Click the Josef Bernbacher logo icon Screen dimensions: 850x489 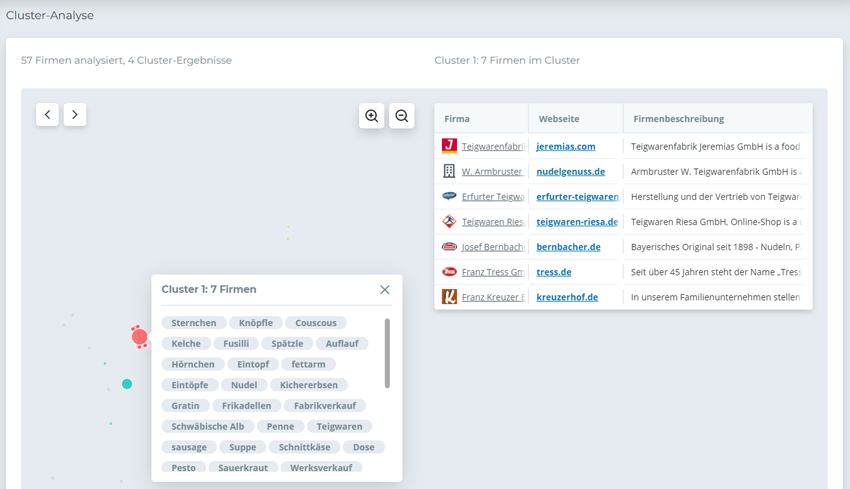click(x=449, y=247)
